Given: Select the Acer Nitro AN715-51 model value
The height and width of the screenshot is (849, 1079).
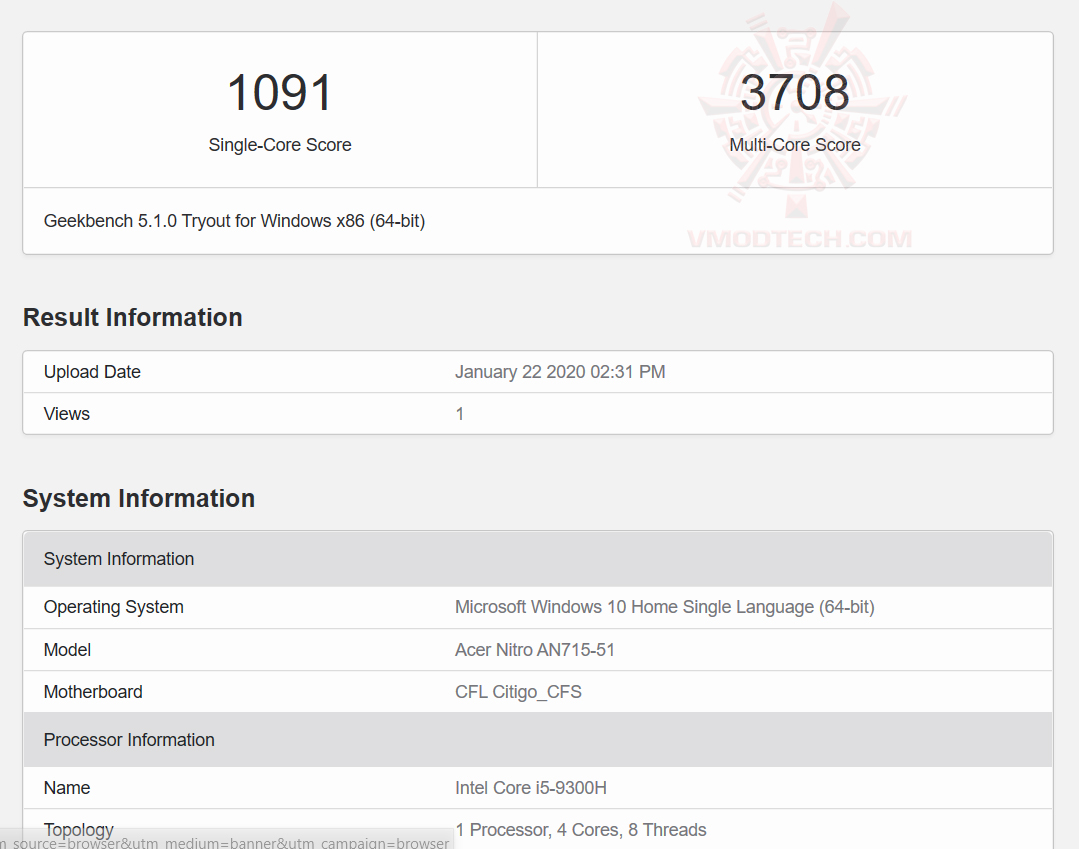Looking at the screenshot, I should click(x=535, y=649).
